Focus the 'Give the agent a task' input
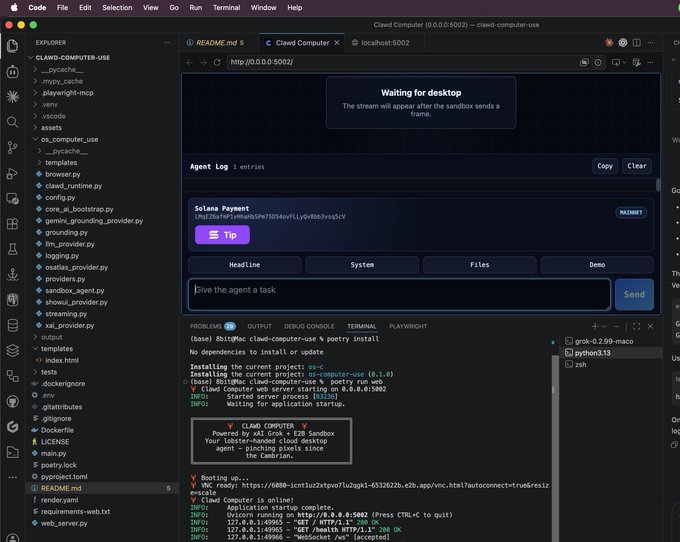The image size is (680, 542). [x=399, y=294]
